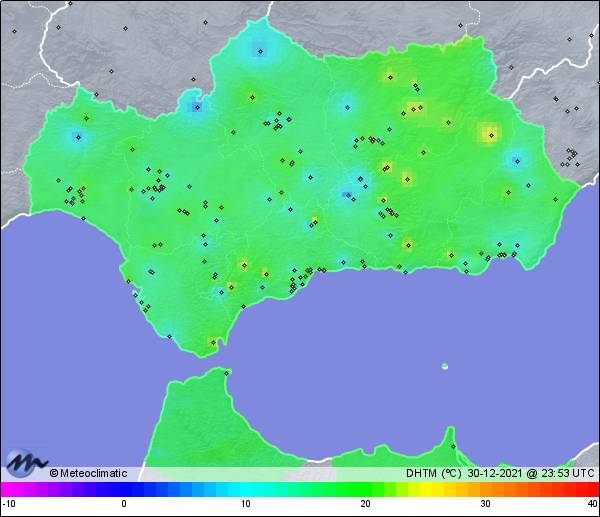Select station marker in eastern cyan spot near Almería

click(x=517, y=161)
